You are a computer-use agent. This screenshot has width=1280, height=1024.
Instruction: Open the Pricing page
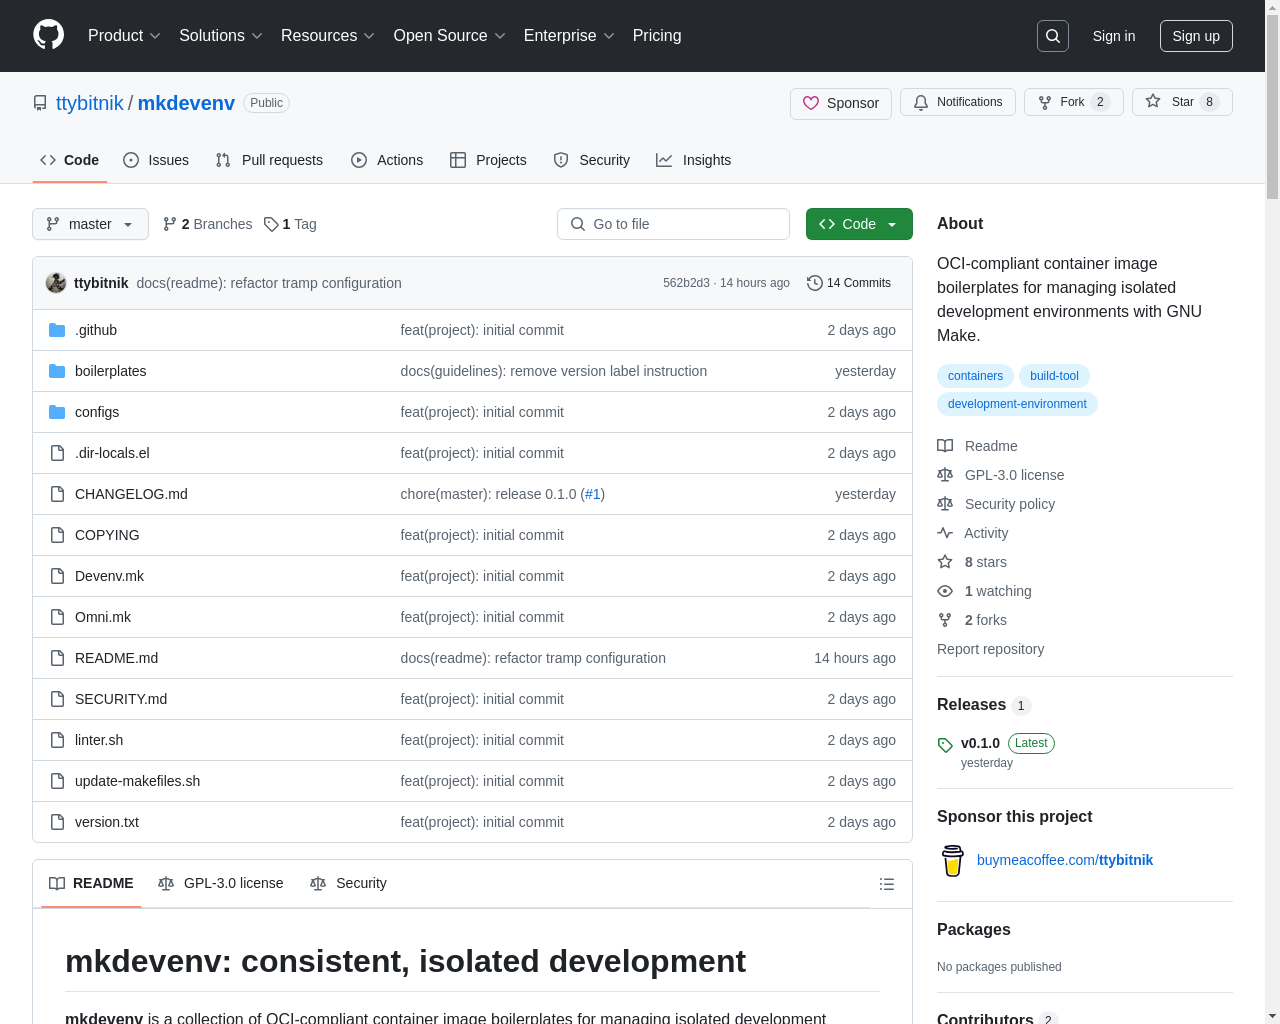point(657,36)
